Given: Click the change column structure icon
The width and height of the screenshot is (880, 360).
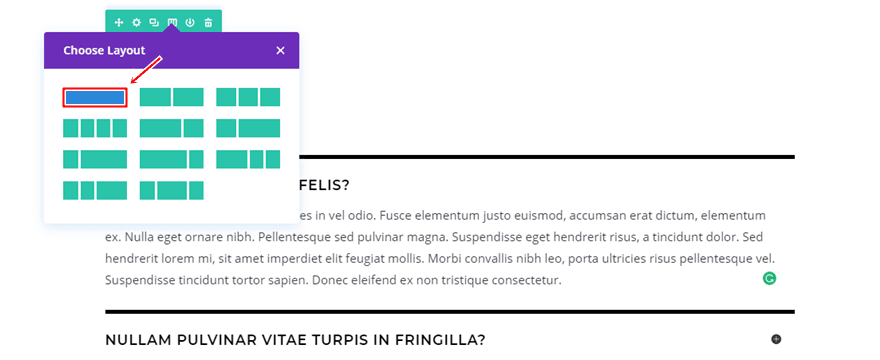Looking at the screenshot, I should pos(172,22).
